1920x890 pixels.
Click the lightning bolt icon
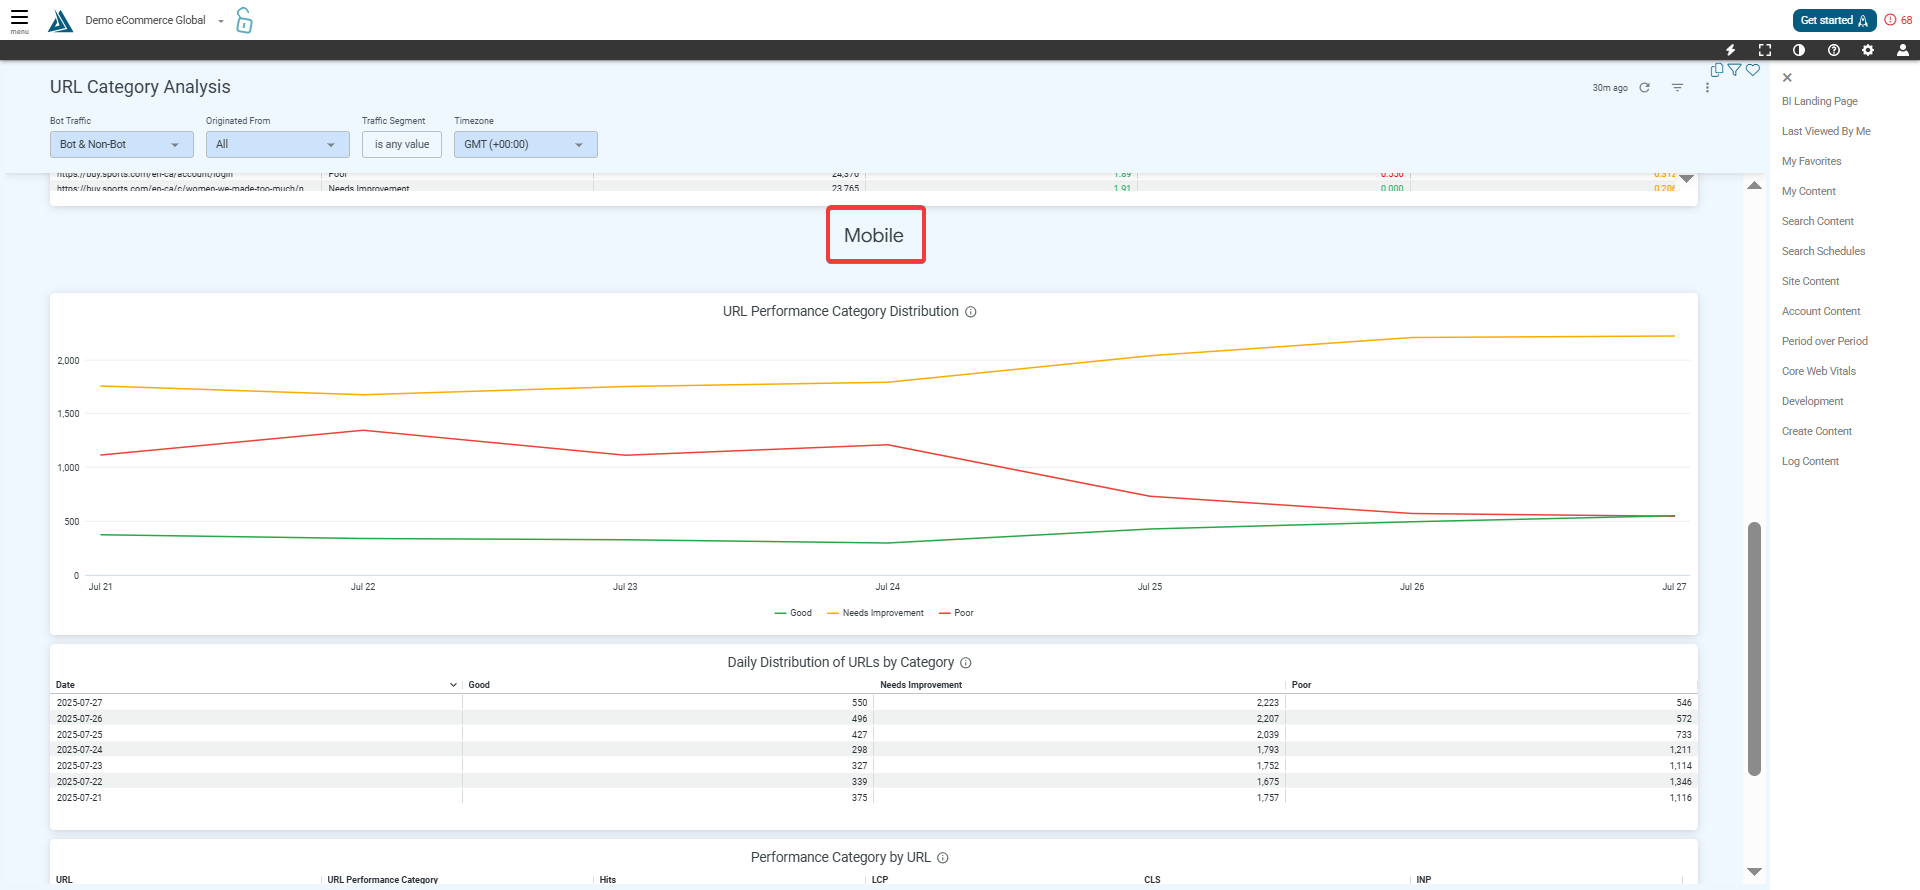pos(1730,50)
